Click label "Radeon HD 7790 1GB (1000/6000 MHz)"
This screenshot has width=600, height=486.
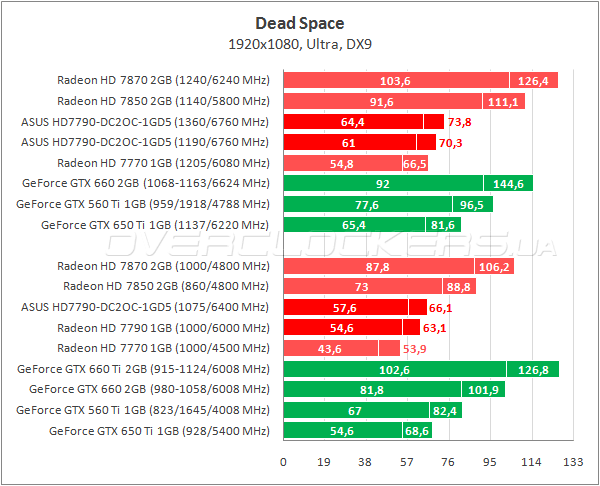tap(163, 328)
